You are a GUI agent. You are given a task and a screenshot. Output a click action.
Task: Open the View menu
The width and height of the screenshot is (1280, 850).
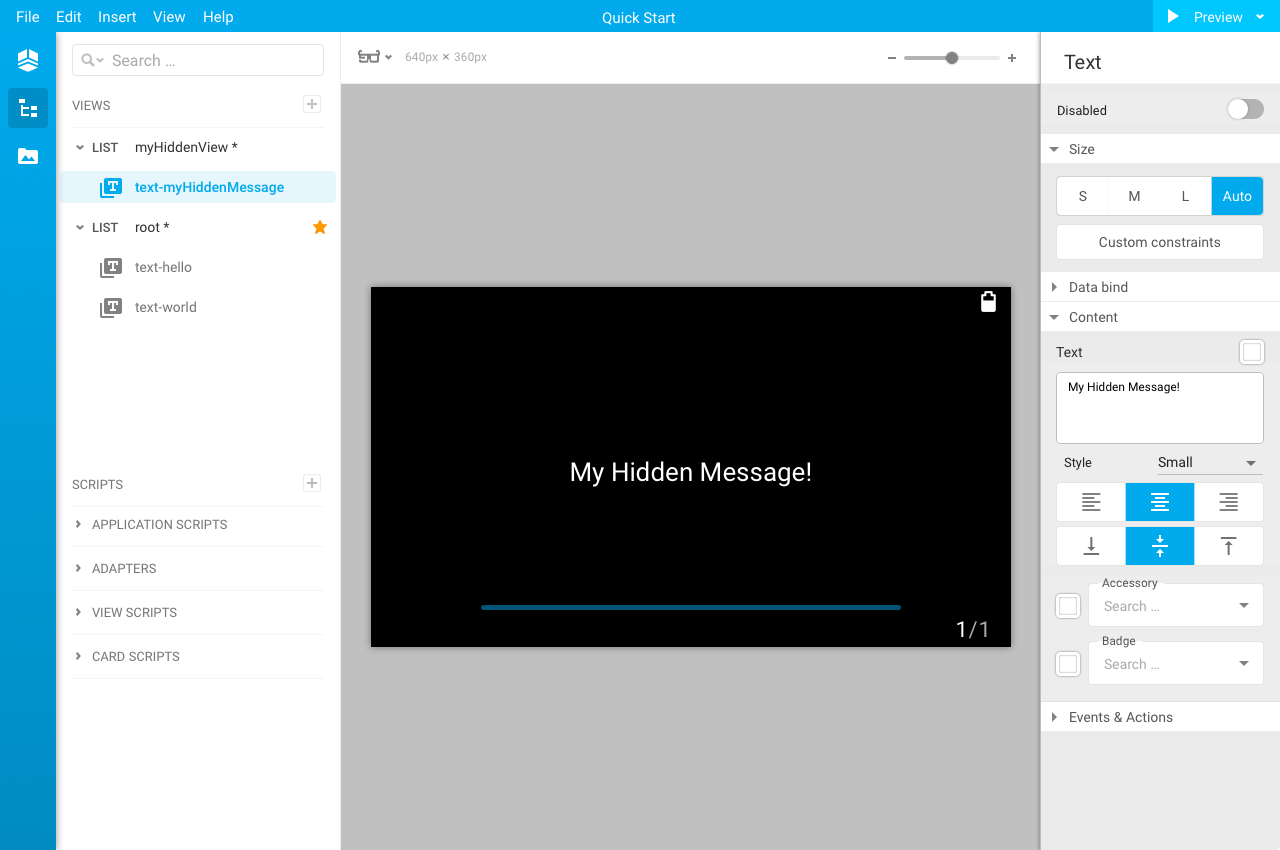click(x=169, y=17)
